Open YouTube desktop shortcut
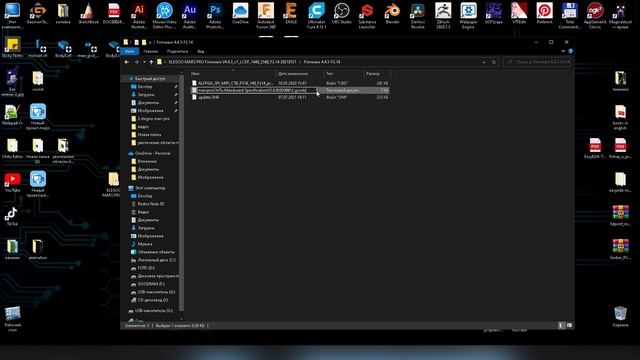 pyautogui.click(x=12, y=182)
